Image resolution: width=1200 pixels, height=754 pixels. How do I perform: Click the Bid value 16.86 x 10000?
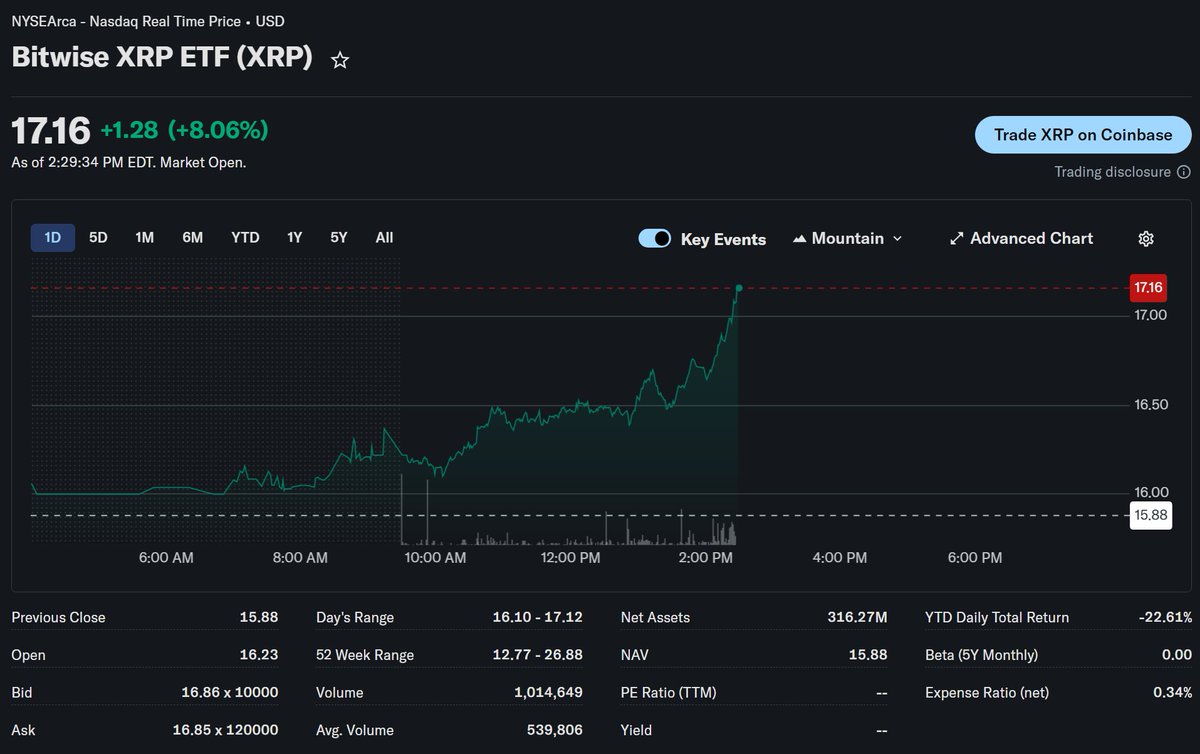[x=229, y=692]
